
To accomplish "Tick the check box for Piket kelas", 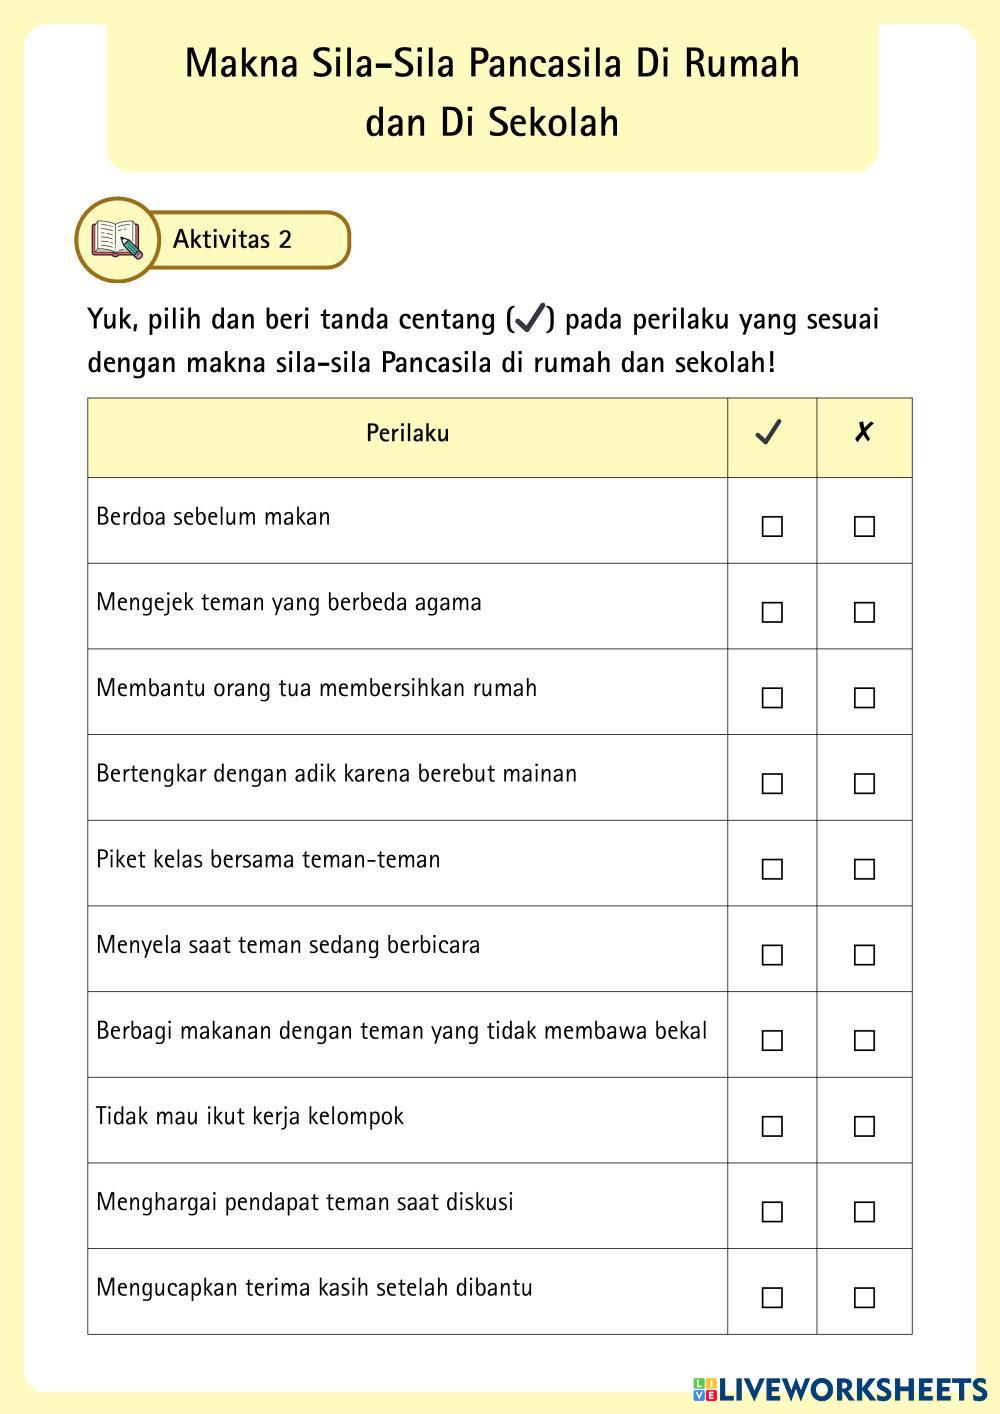I will [x=772, y=869].
